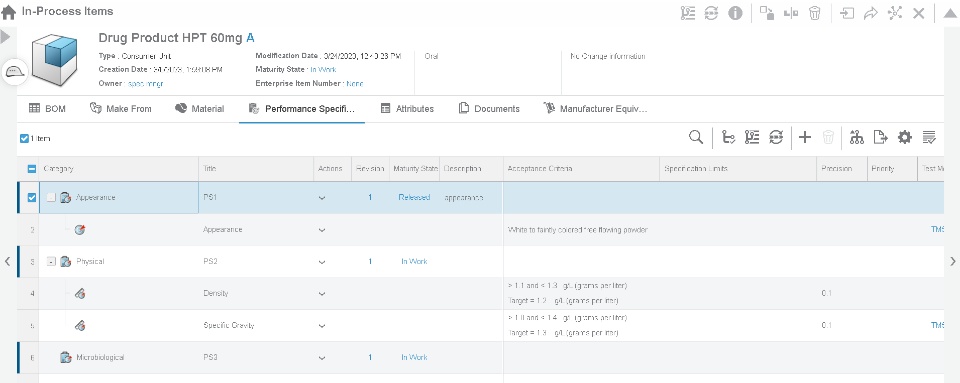The width and height of the screenshot is (960, 383).
Task: Expand the Appearance category tree node
Action: click(x=51, y=198)
